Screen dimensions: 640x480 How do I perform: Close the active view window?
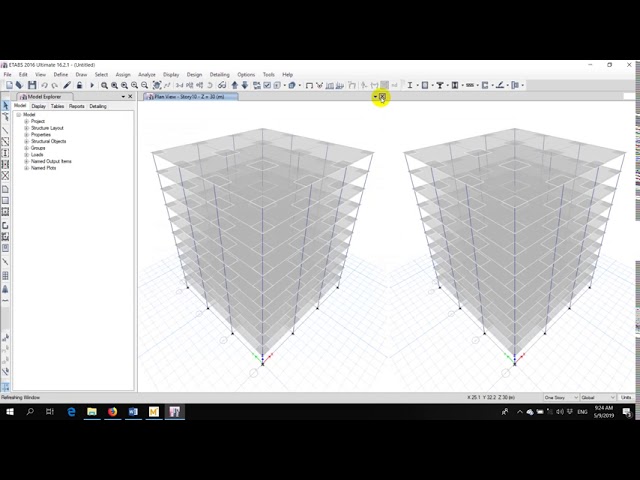(x=382, y=97)
